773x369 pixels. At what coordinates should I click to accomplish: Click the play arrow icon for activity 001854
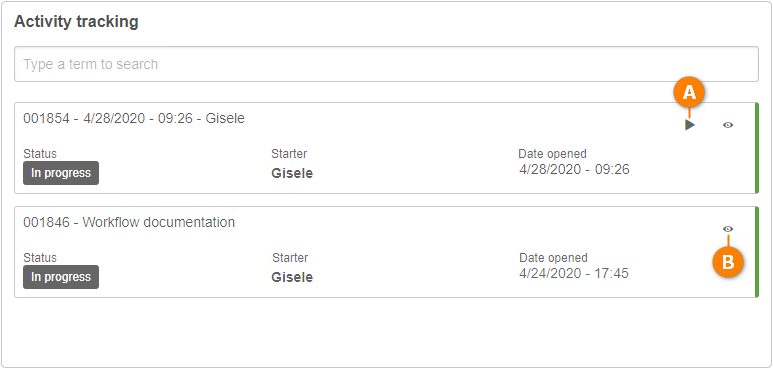click(690, 125)
